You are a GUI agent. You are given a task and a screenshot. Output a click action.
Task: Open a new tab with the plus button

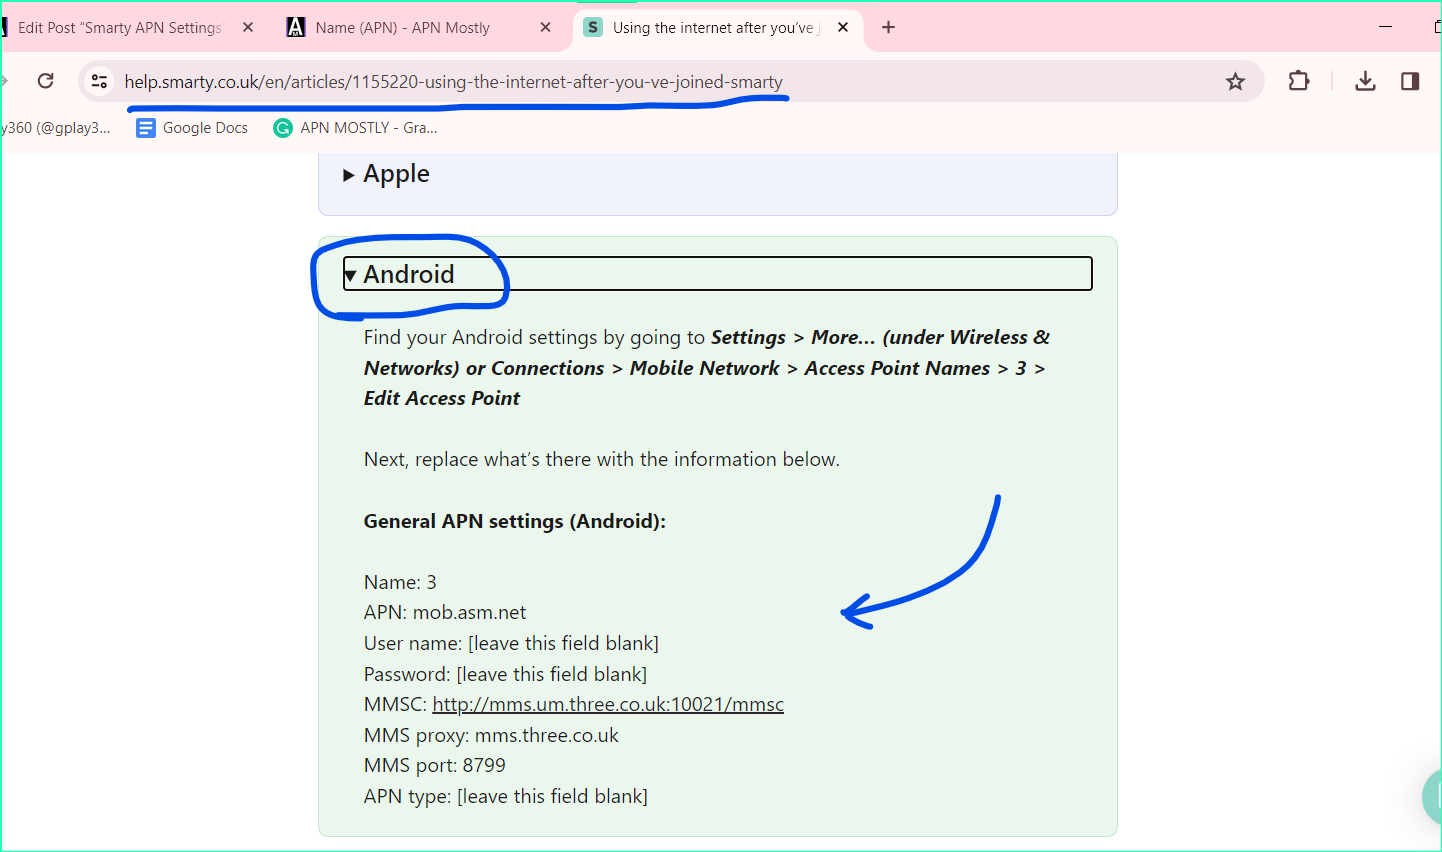click(888, 27)
